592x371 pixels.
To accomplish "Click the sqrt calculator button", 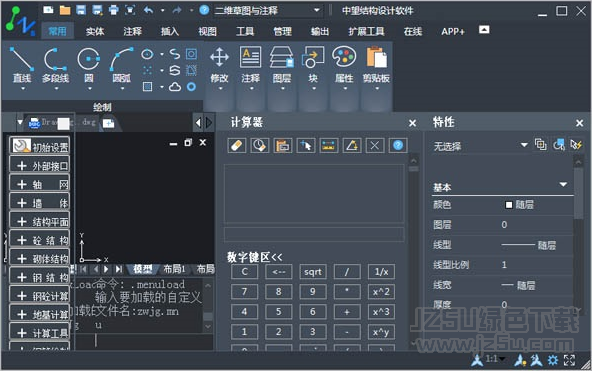I will click(x=313, y=272).
